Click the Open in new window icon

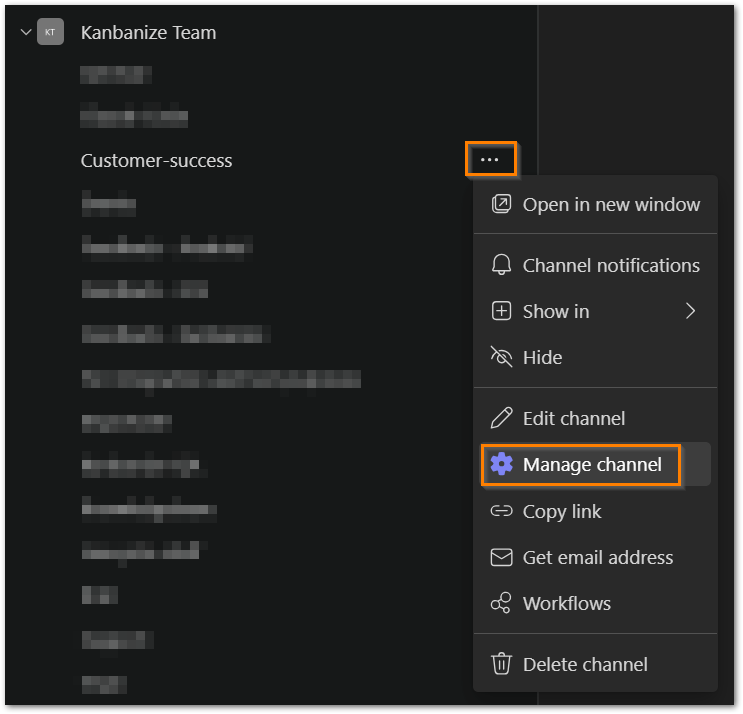point(501,204)
